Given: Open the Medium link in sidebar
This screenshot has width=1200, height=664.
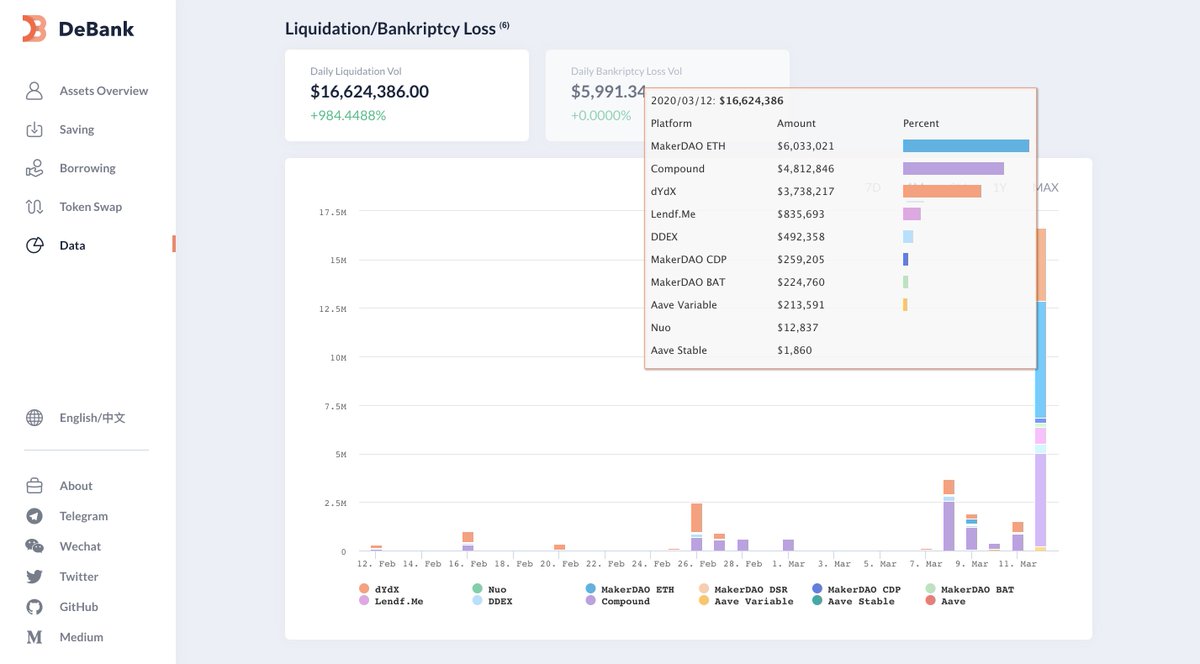Looking at the screenshot, I should [x=81, y=637].
